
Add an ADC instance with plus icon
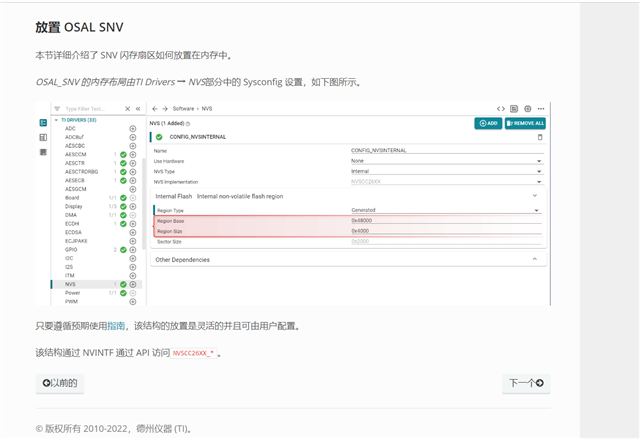click(x=133, y=129)
